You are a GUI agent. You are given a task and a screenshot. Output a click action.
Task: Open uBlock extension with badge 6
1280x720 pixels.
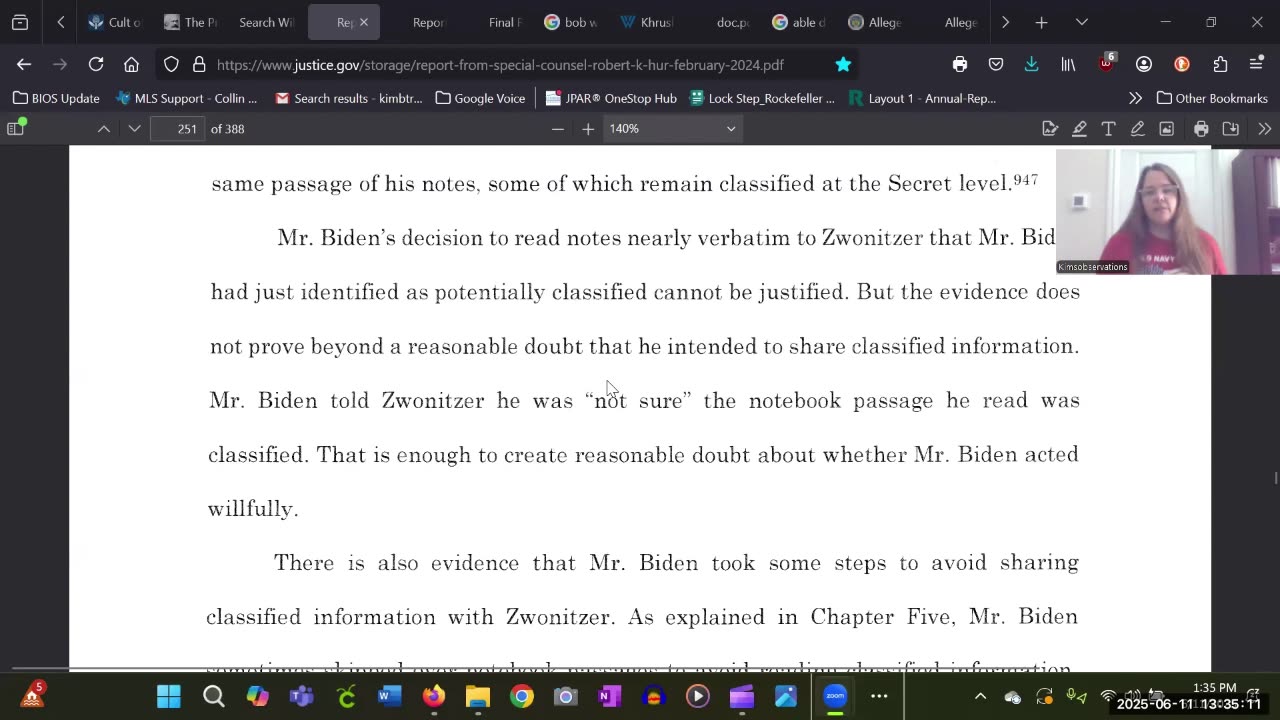tap(1106, 63)
